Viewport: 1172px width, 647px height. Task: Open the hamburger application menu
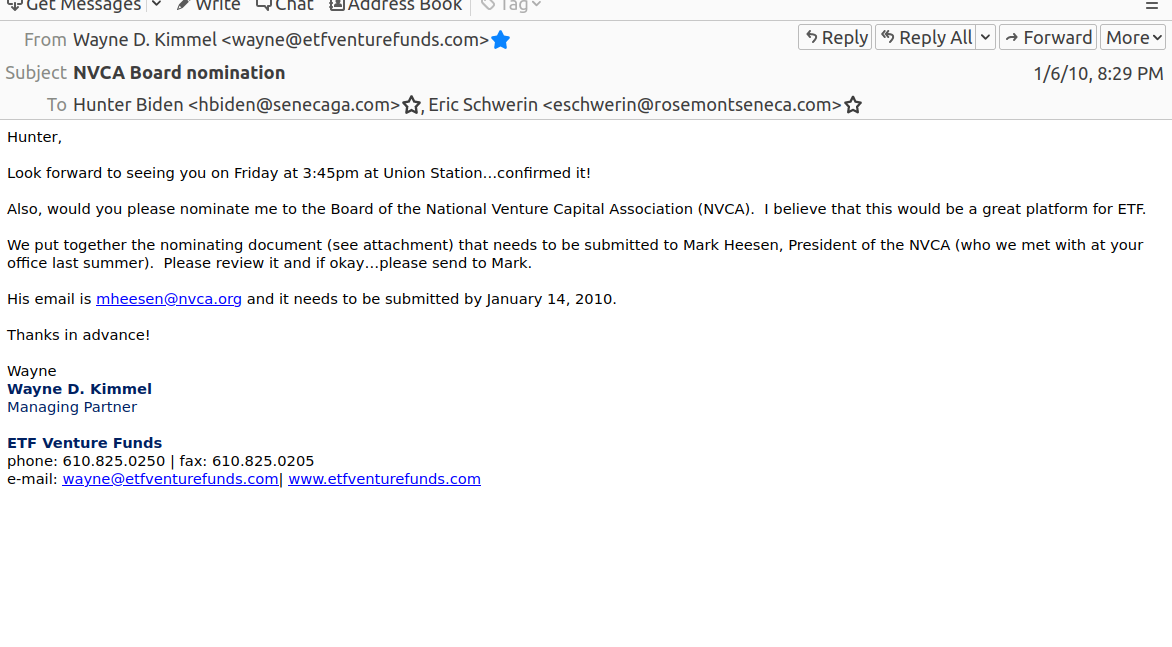coord(1152,4)
